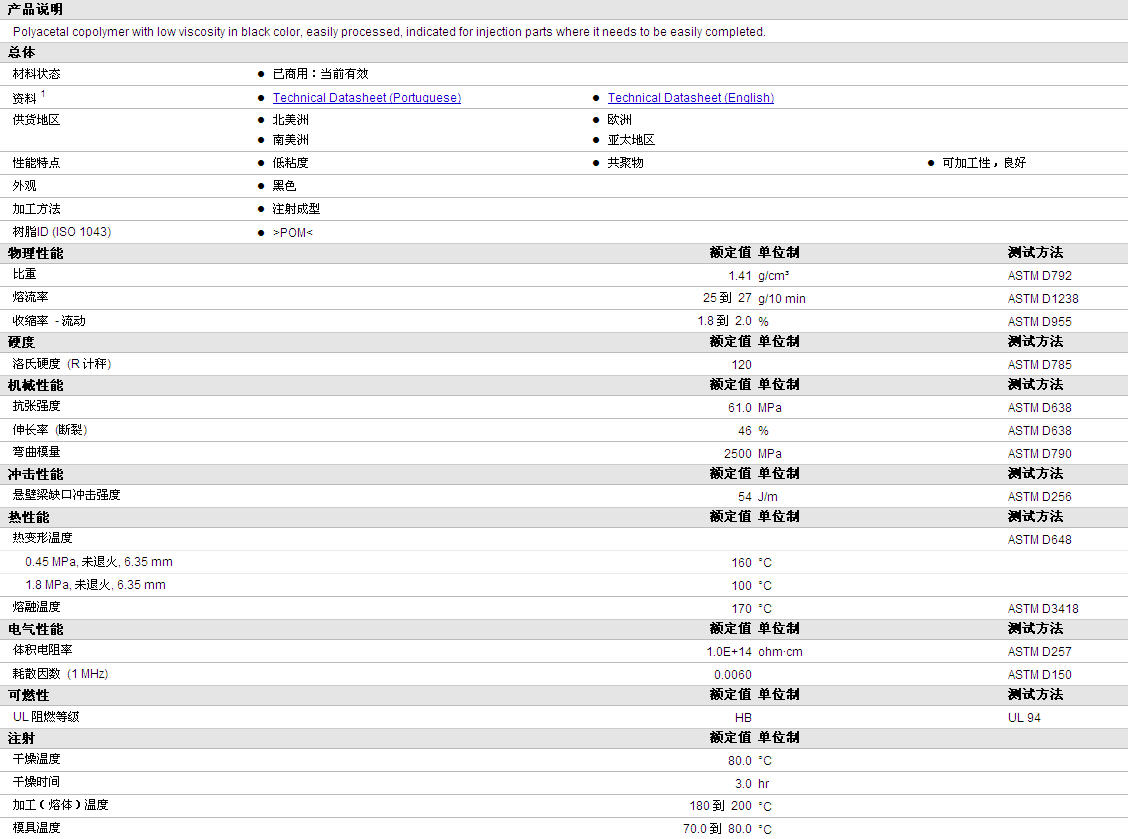
Task: Click the 亚太地区 region entry
Action: (x=631, y=140)
